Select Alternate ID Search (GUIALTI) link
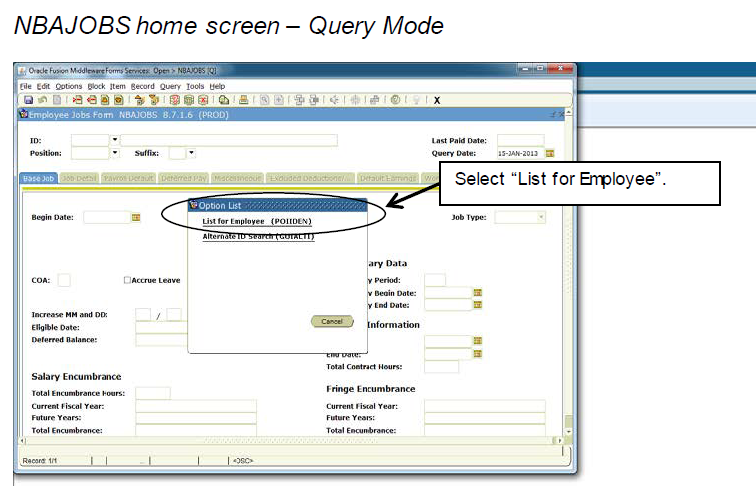 click(x=245, y=237)
